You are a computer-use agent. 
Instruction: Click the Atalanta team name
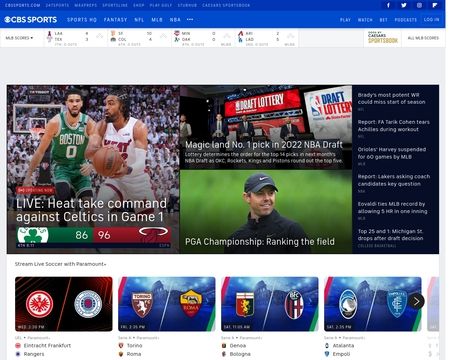(343, 346)
